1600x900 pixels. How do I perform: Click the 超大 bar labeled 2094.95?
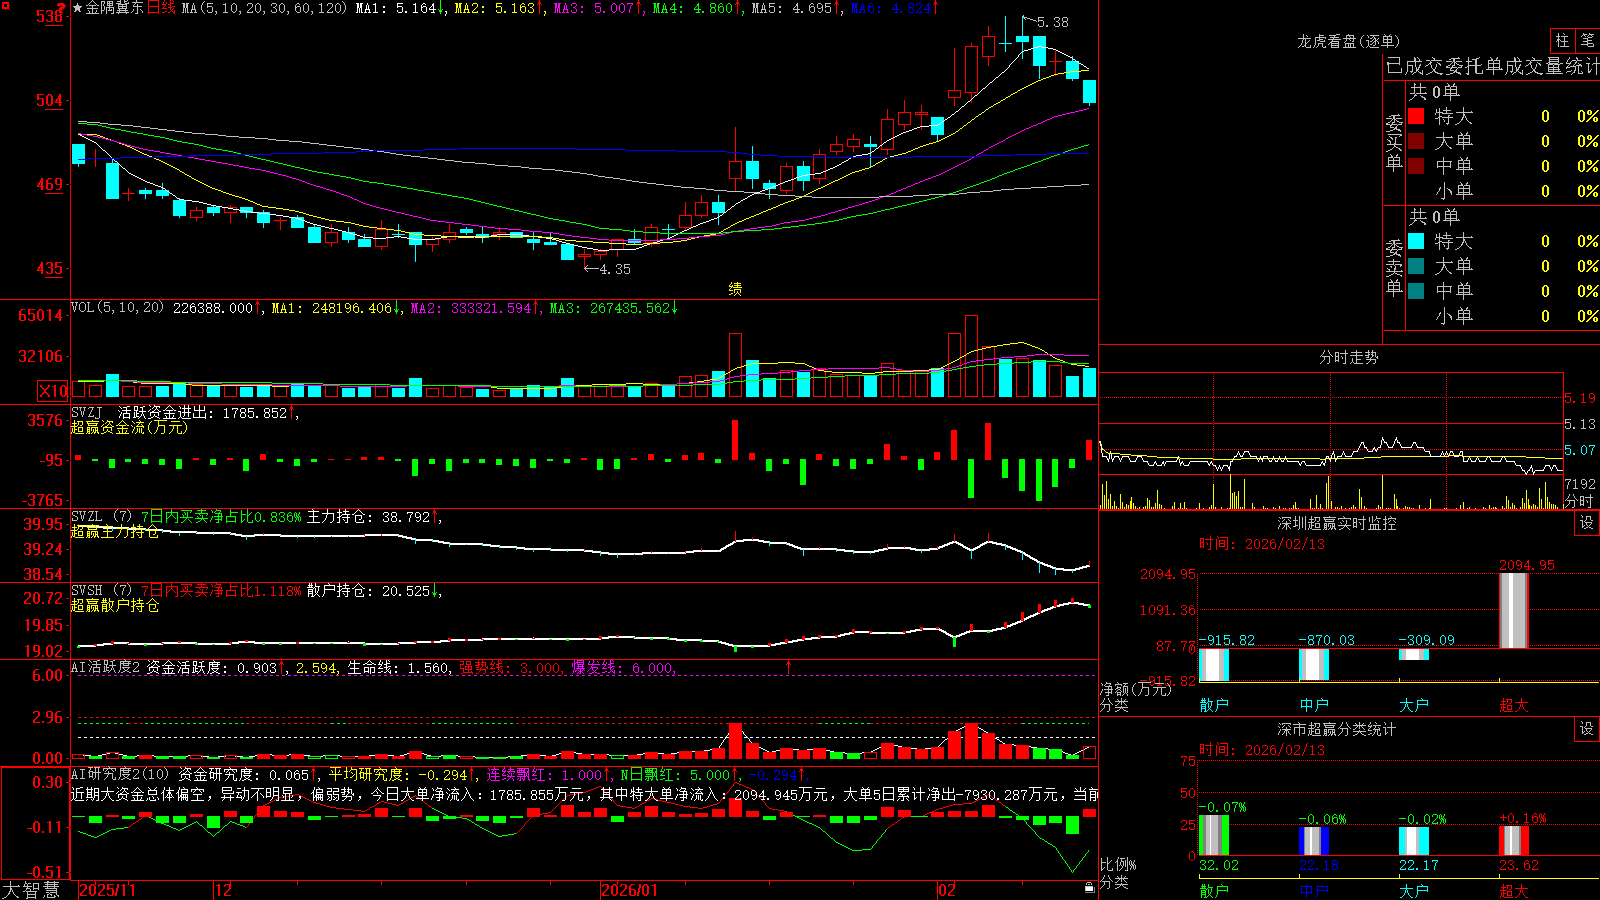tap(1514, 610)
